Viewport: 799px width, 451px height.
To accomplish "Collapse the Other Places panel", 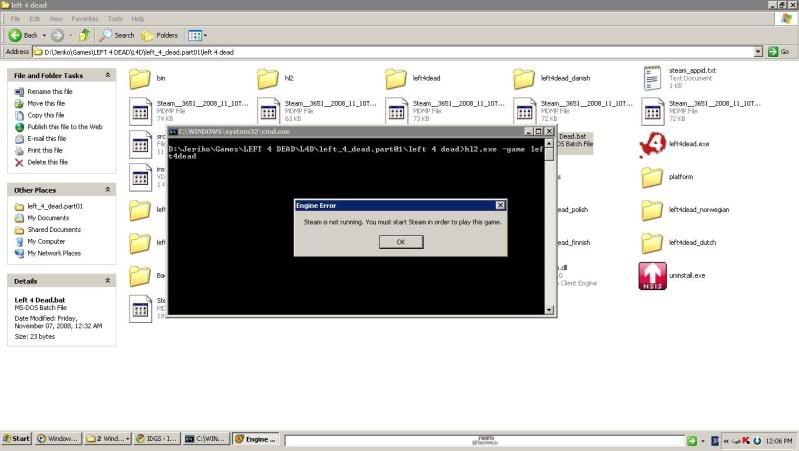I will (x=108, y=190).
